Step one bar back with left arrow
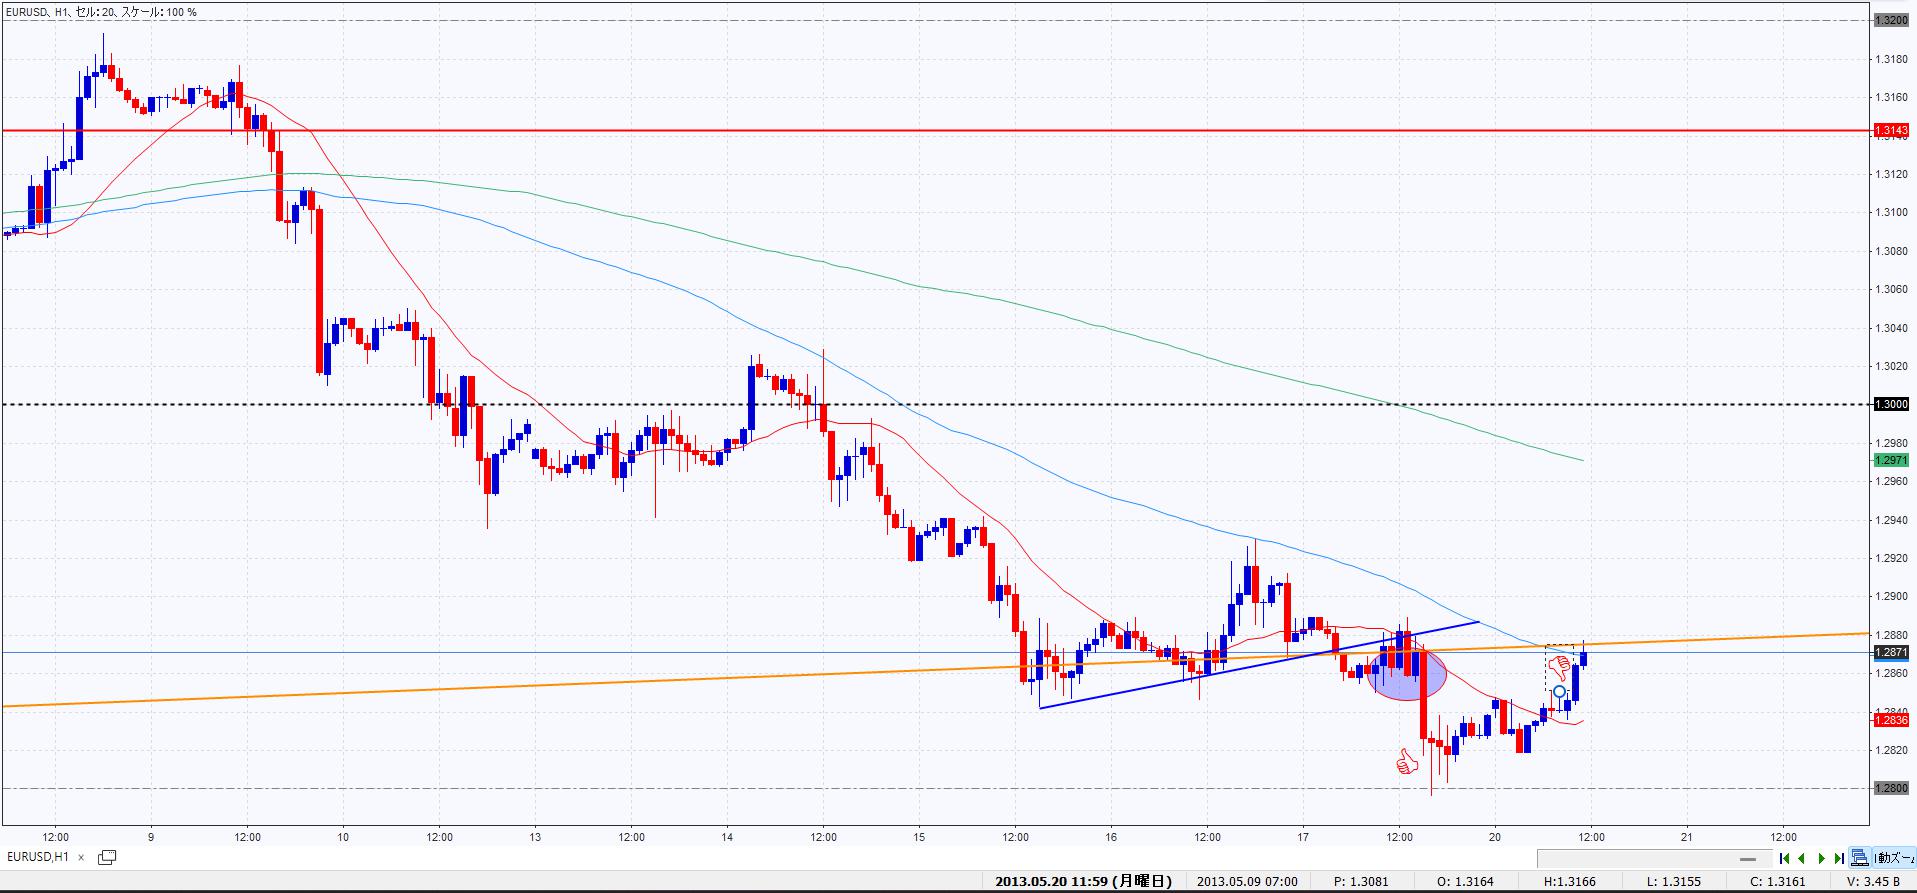 (x=1802, y=858)
